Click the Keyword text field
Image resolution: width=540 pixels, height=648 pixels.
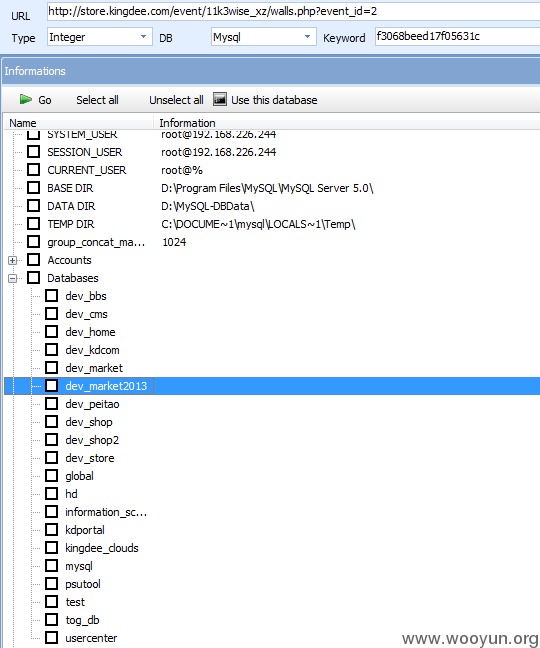tap(457, 36)
